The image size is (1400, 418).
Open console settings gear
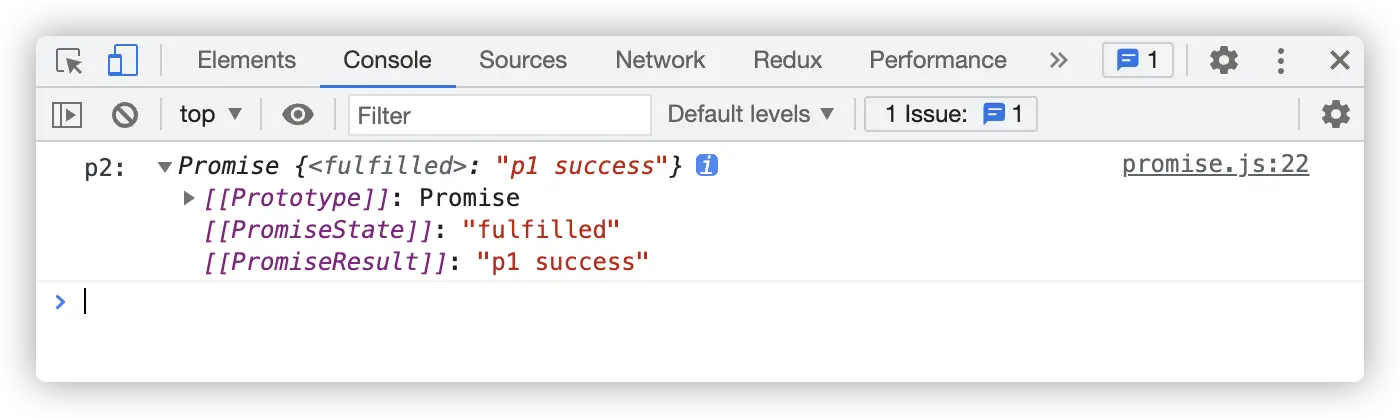[x=1335, y=115]
